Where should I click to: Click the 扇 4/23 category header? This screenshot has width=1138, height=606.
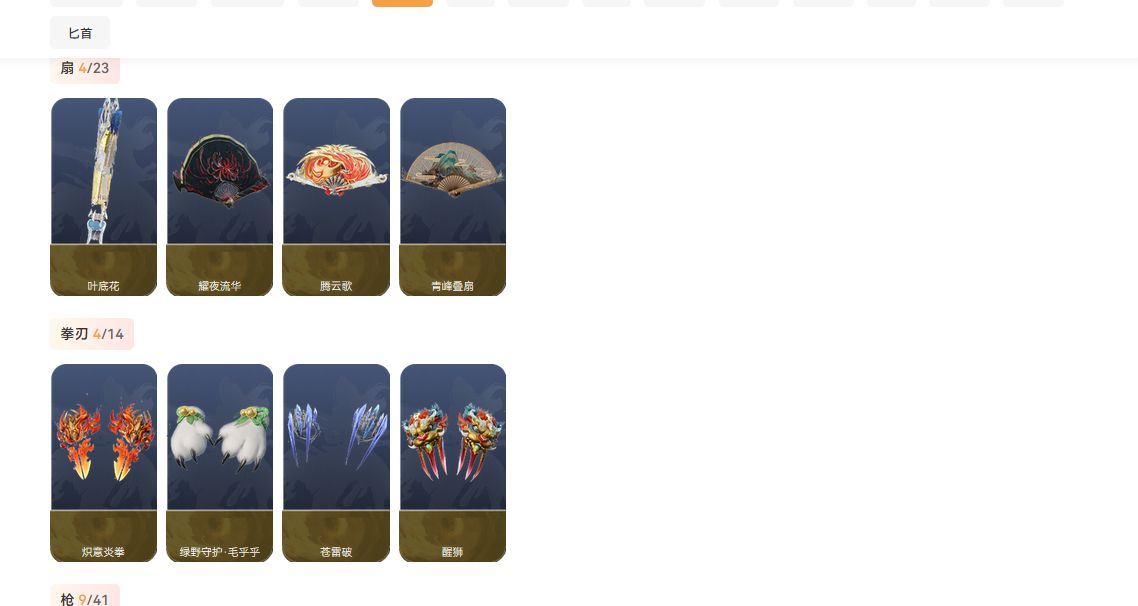[x=85, y=68]
